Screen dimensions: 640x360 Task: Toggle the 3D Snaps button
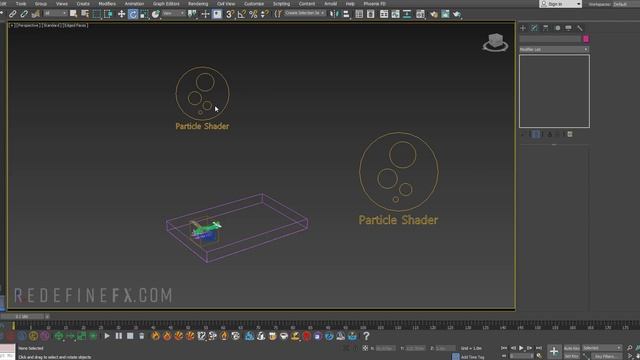[230, 14]
